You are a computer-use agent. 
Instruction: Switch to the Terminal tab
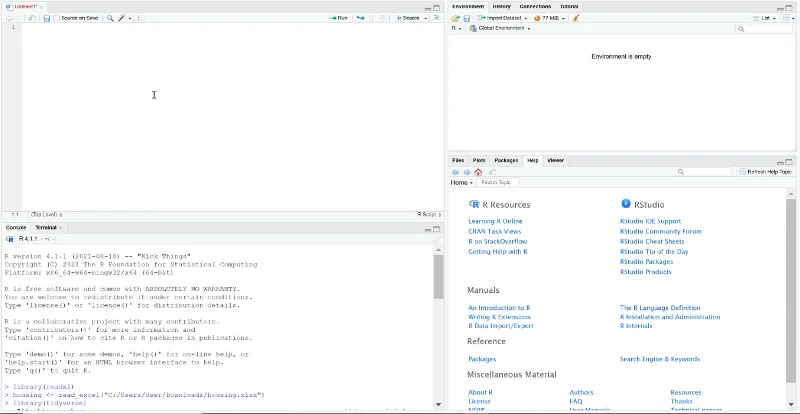point(46,228)
